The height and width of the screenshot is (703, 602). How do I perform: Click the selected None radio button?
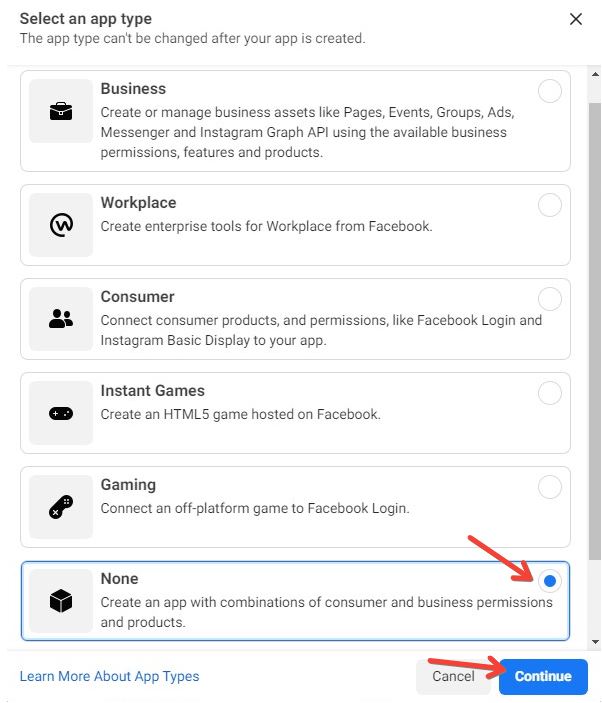pos(550,581)
